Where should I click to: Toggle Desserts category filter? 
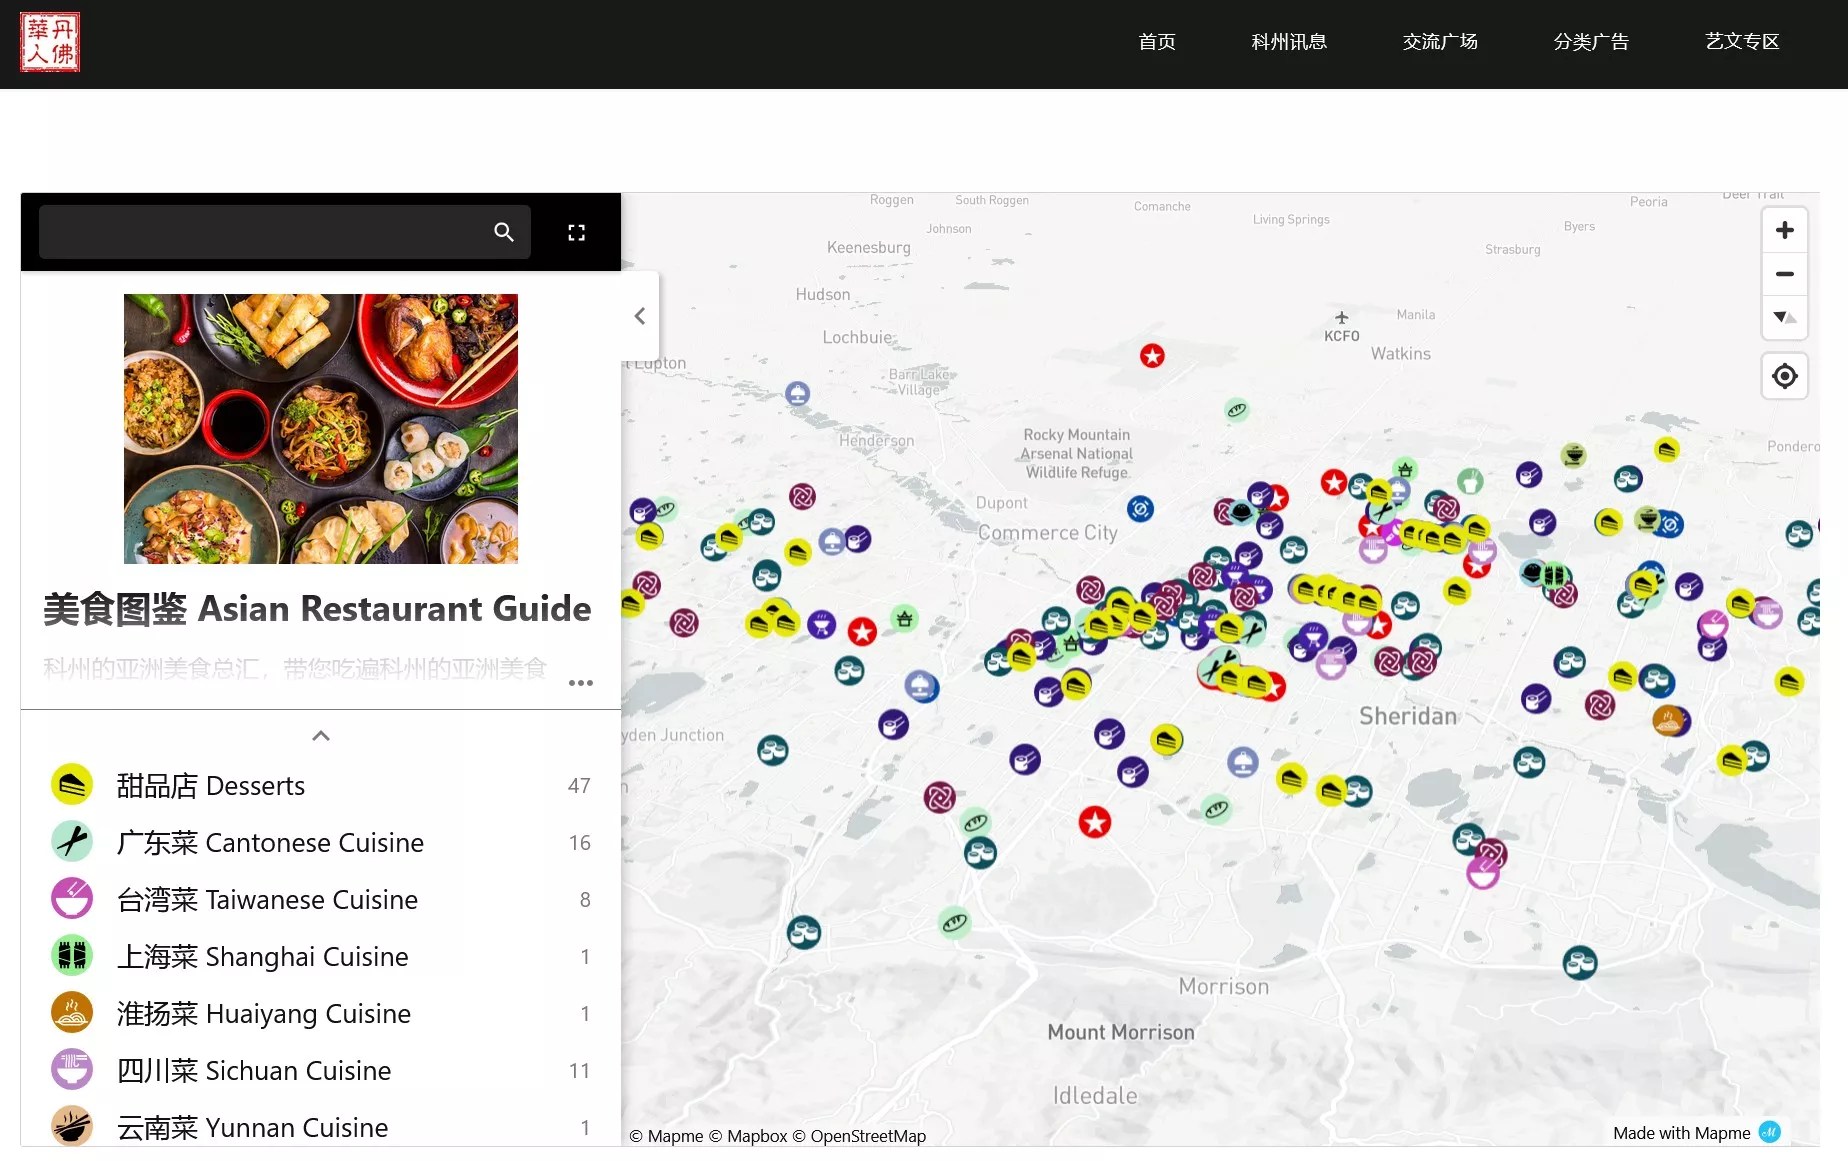(210, 786)
